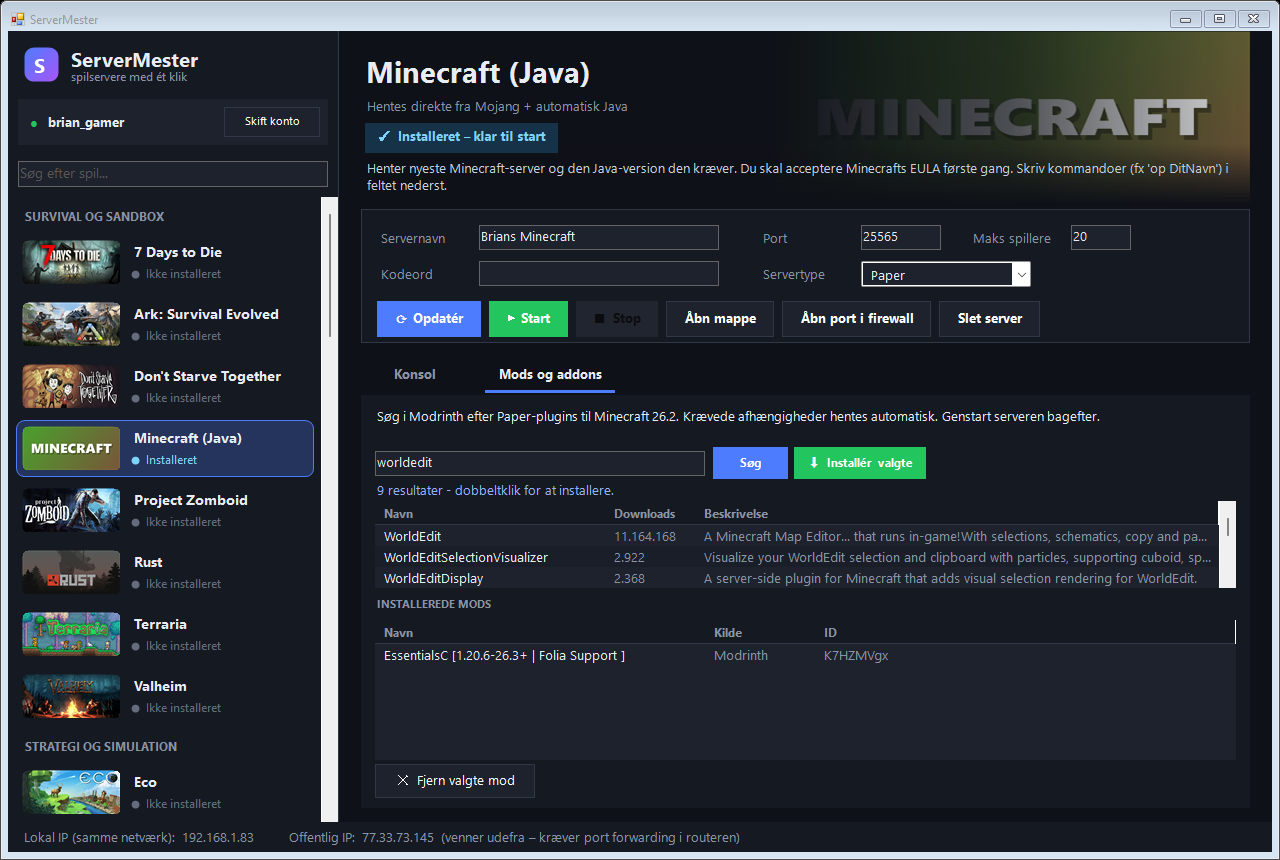
Task: Click the Installeret – klar til start badge
Action: [462, 137]
